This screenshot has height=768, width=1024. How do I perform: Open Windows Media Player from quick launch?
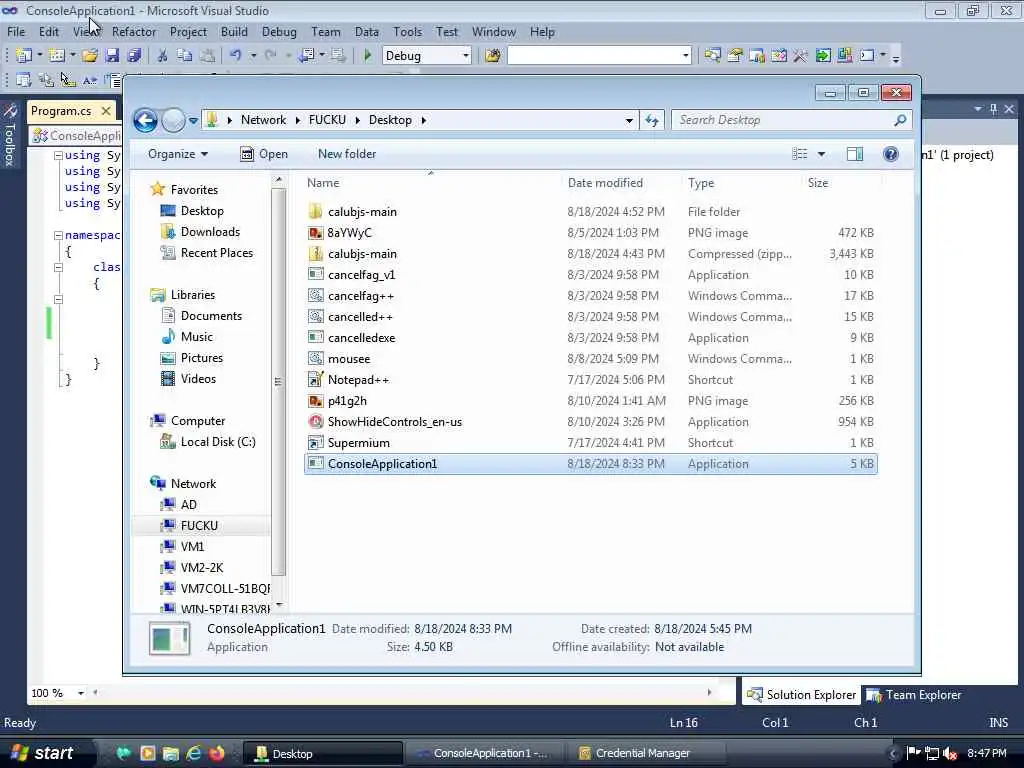tap(148, 753)
